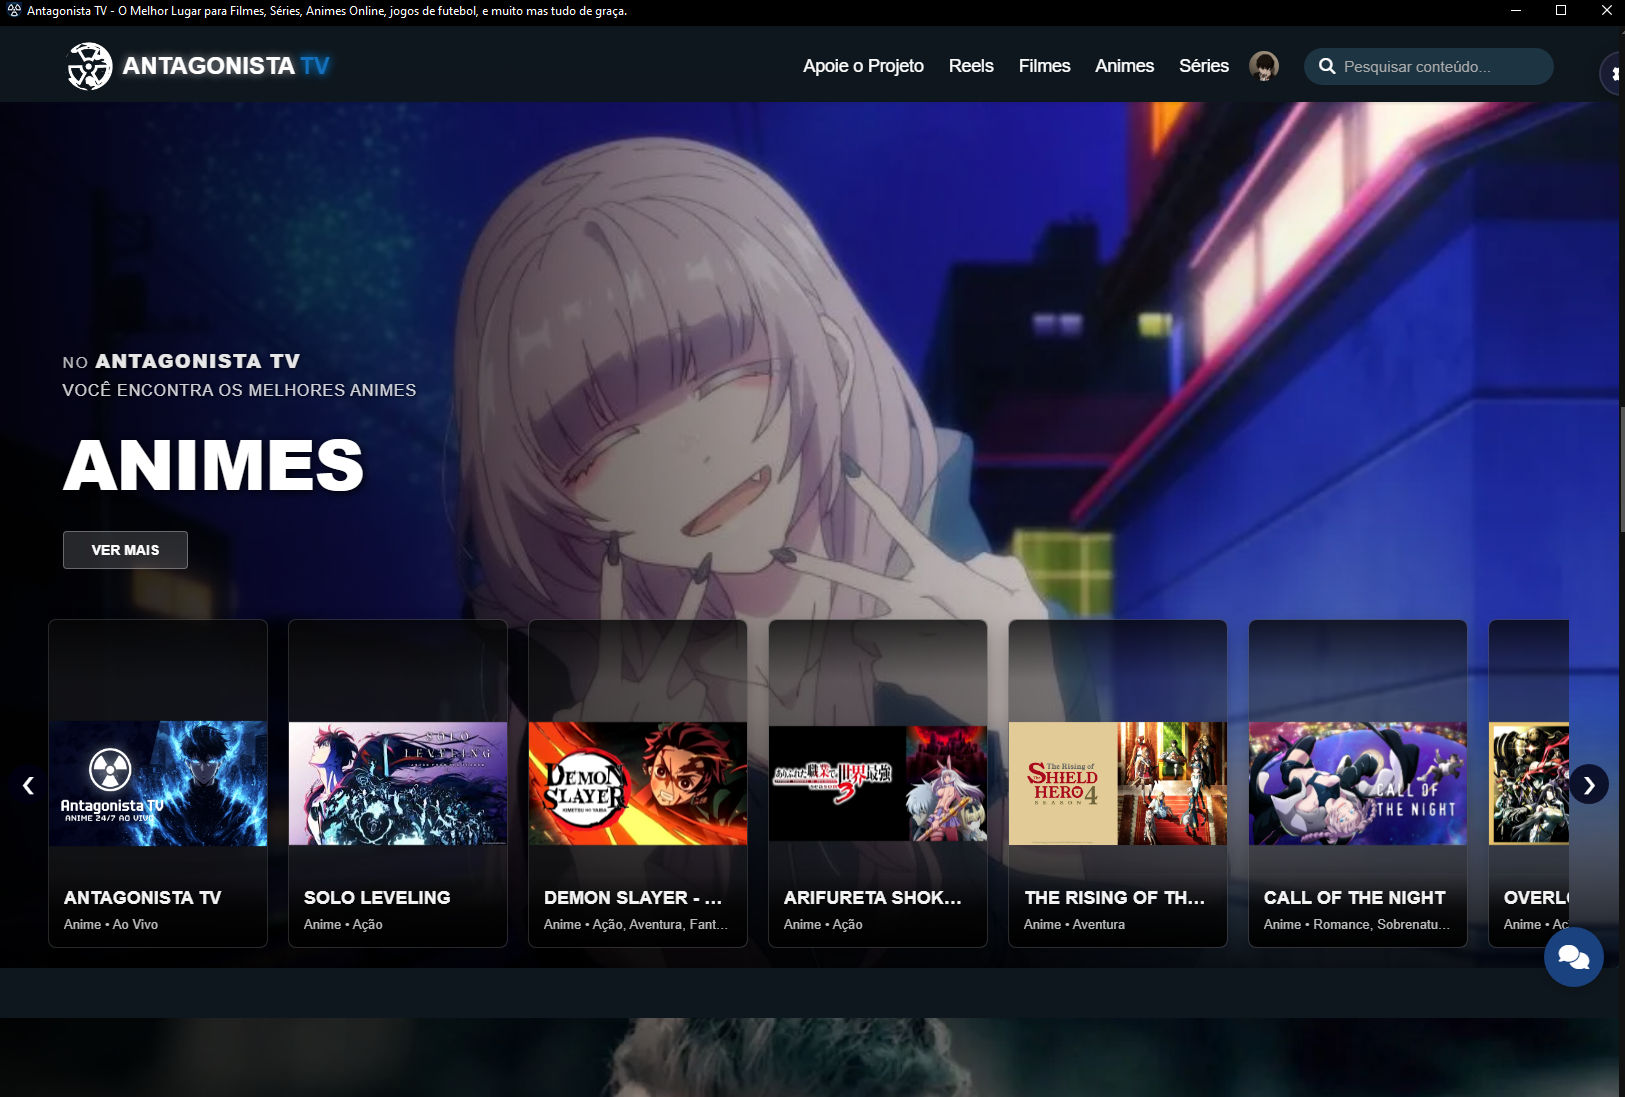This screenshot has width=1625, height=1097.
Task: Open the Reels section
Action: point(971,66)
